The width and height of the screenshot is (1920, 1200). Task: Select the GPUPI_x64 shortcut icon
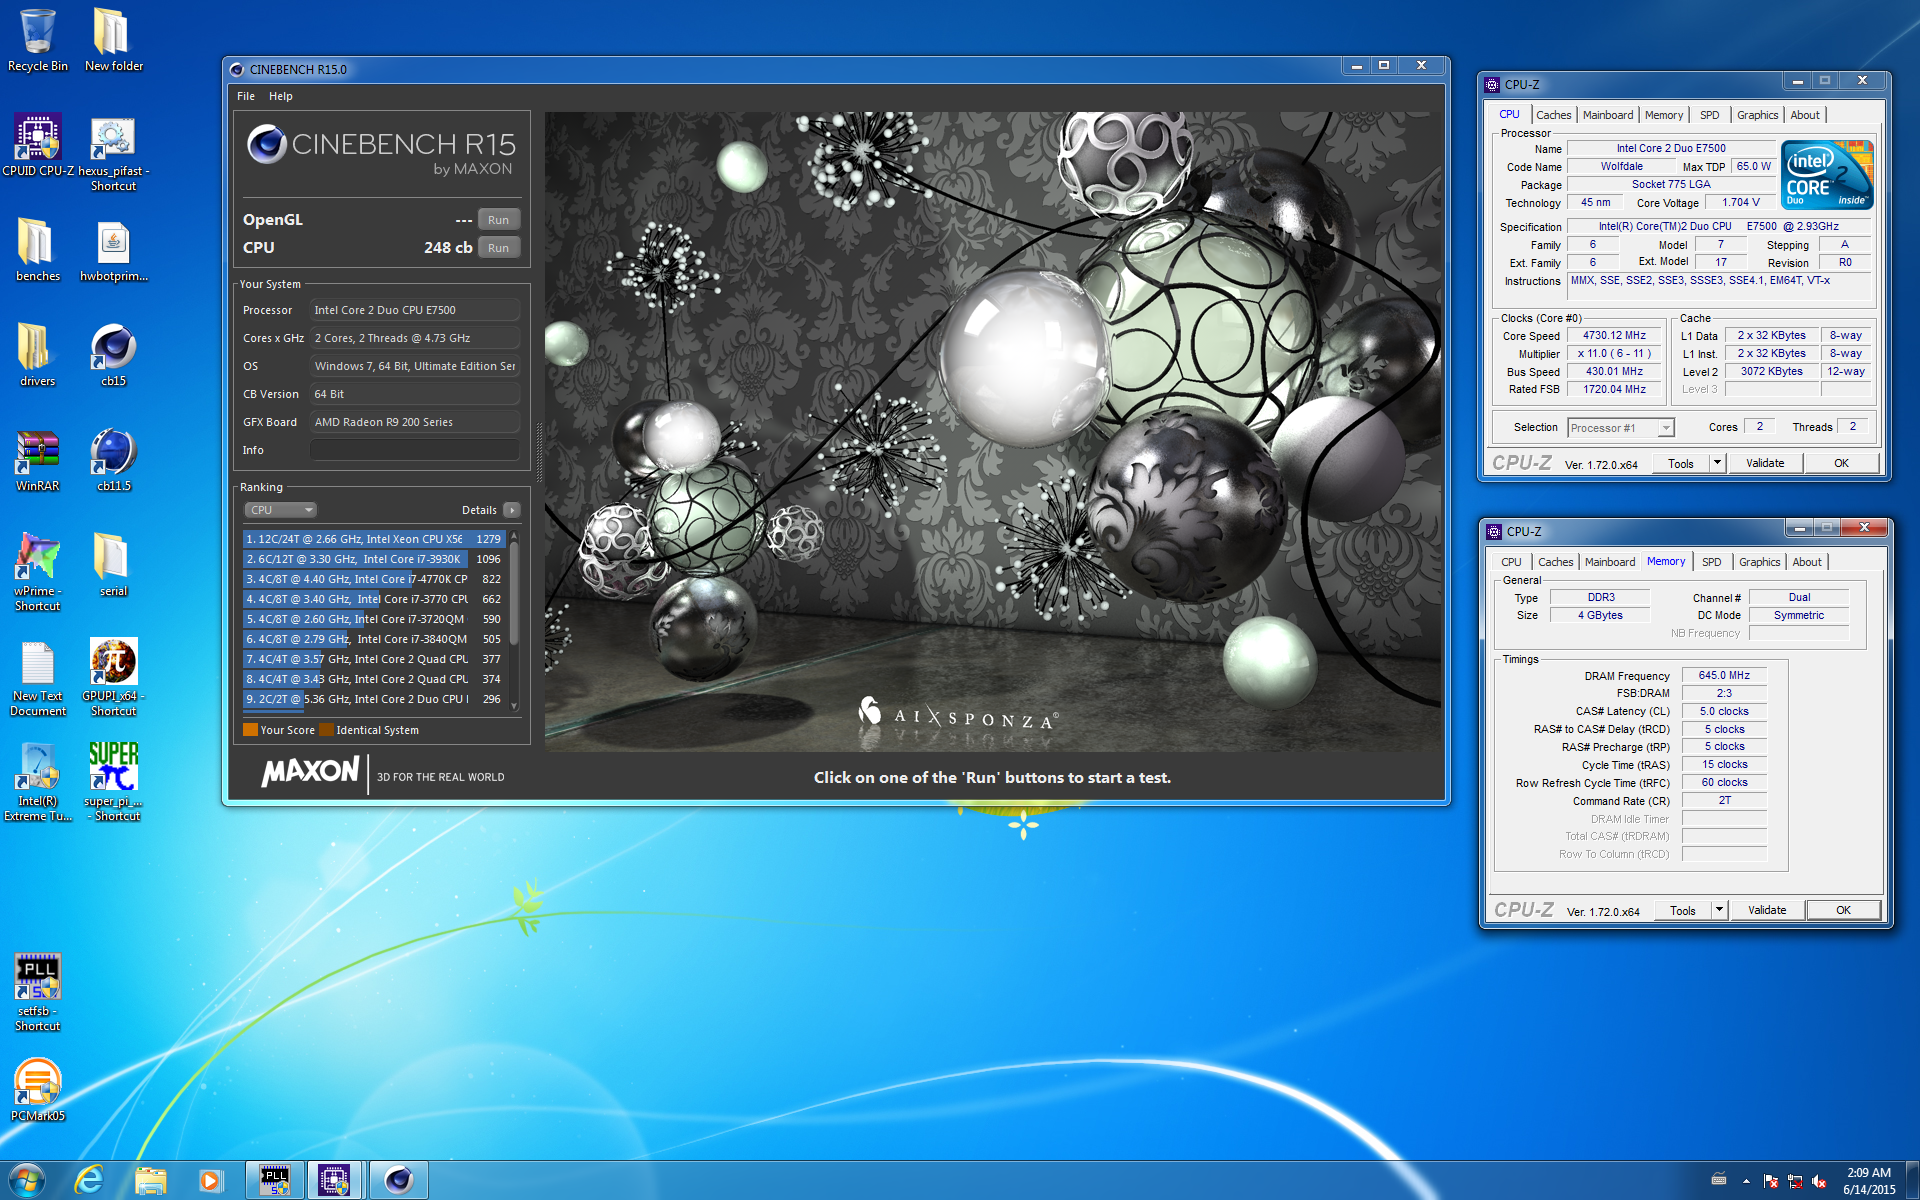coord(114,678)
